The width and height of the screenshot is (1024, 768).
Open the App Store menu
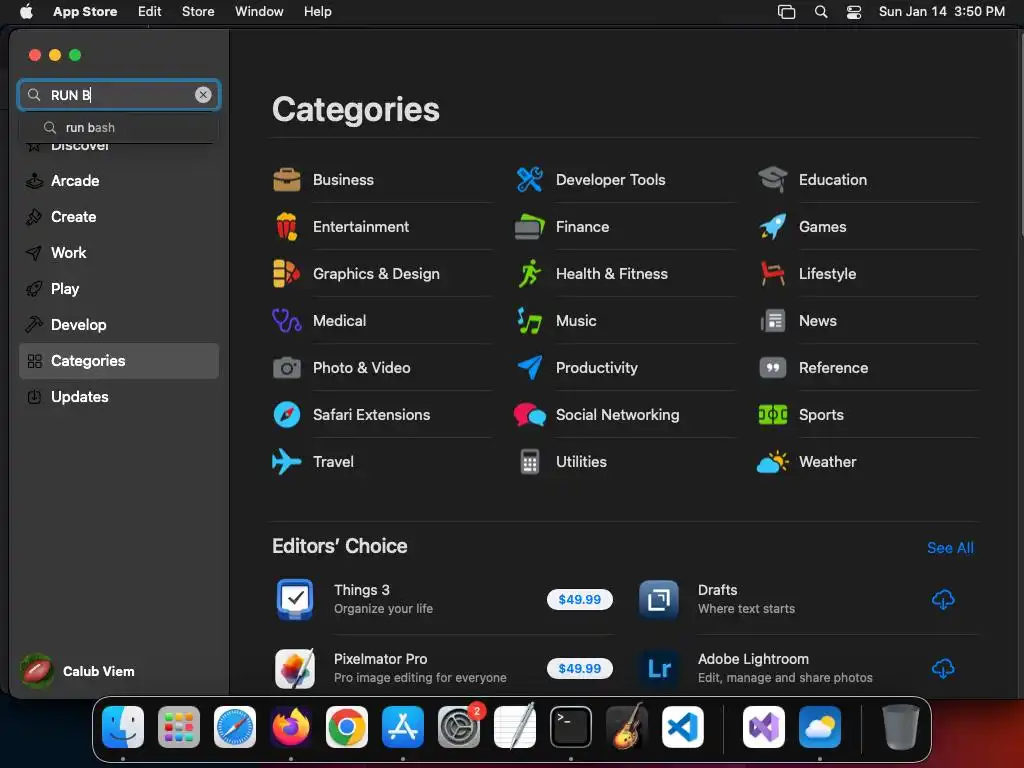(85, 11)
